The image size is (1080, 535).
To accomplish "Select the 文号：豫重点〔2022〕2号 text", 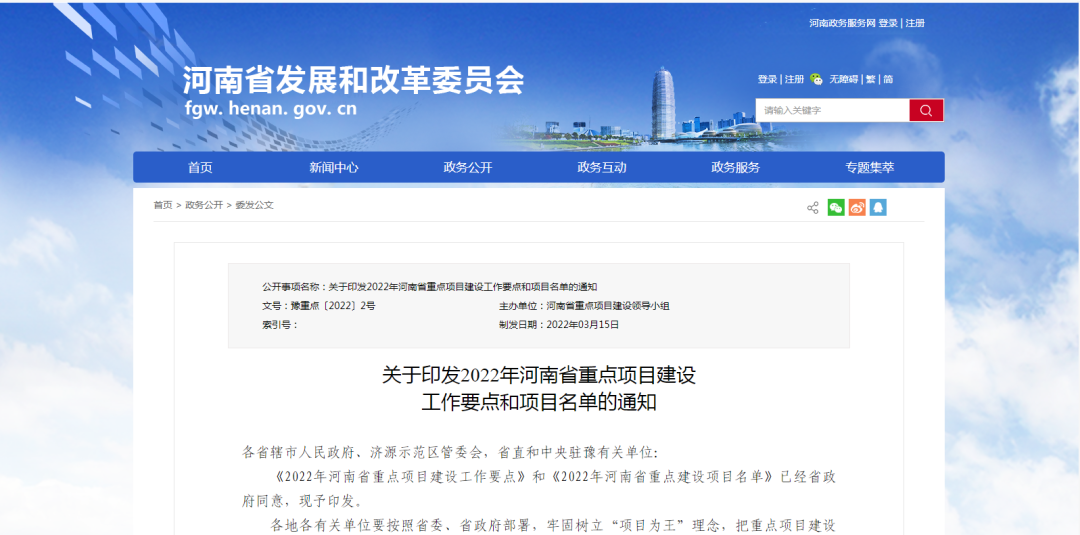I will coord(318,306).
